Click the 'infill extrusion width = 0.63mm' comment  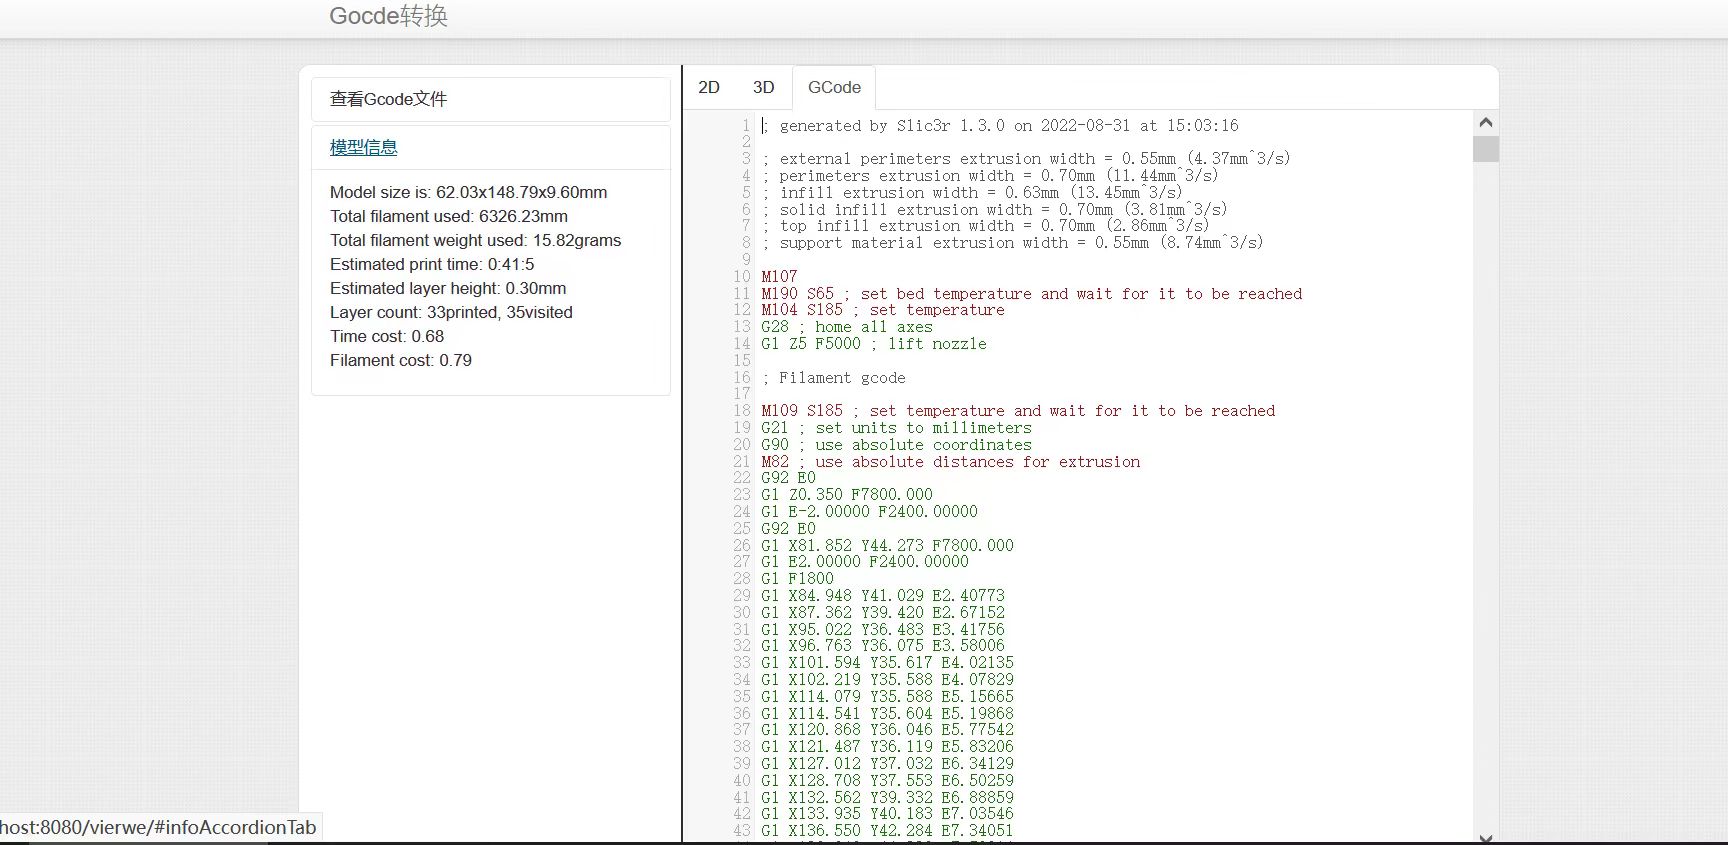click(x=972, y=193)
